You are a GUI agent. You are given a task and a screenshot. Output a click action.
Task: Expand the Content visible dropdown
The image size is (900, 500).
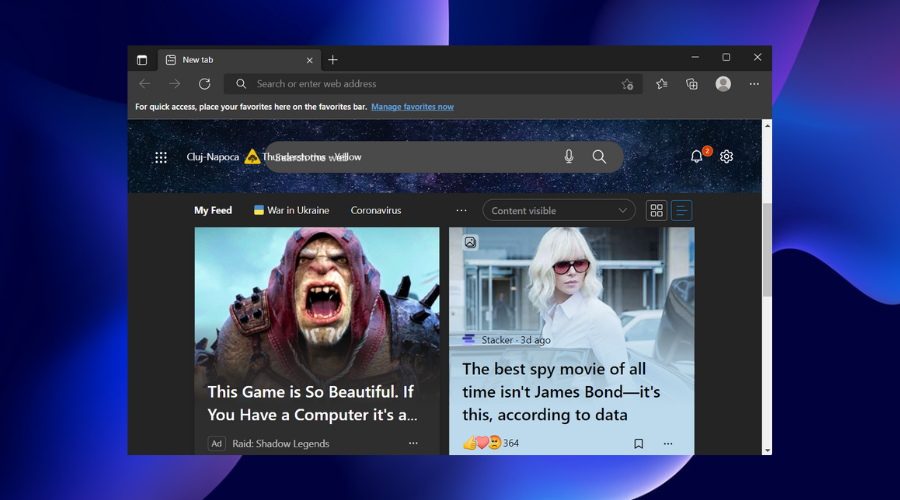(559, 210)
